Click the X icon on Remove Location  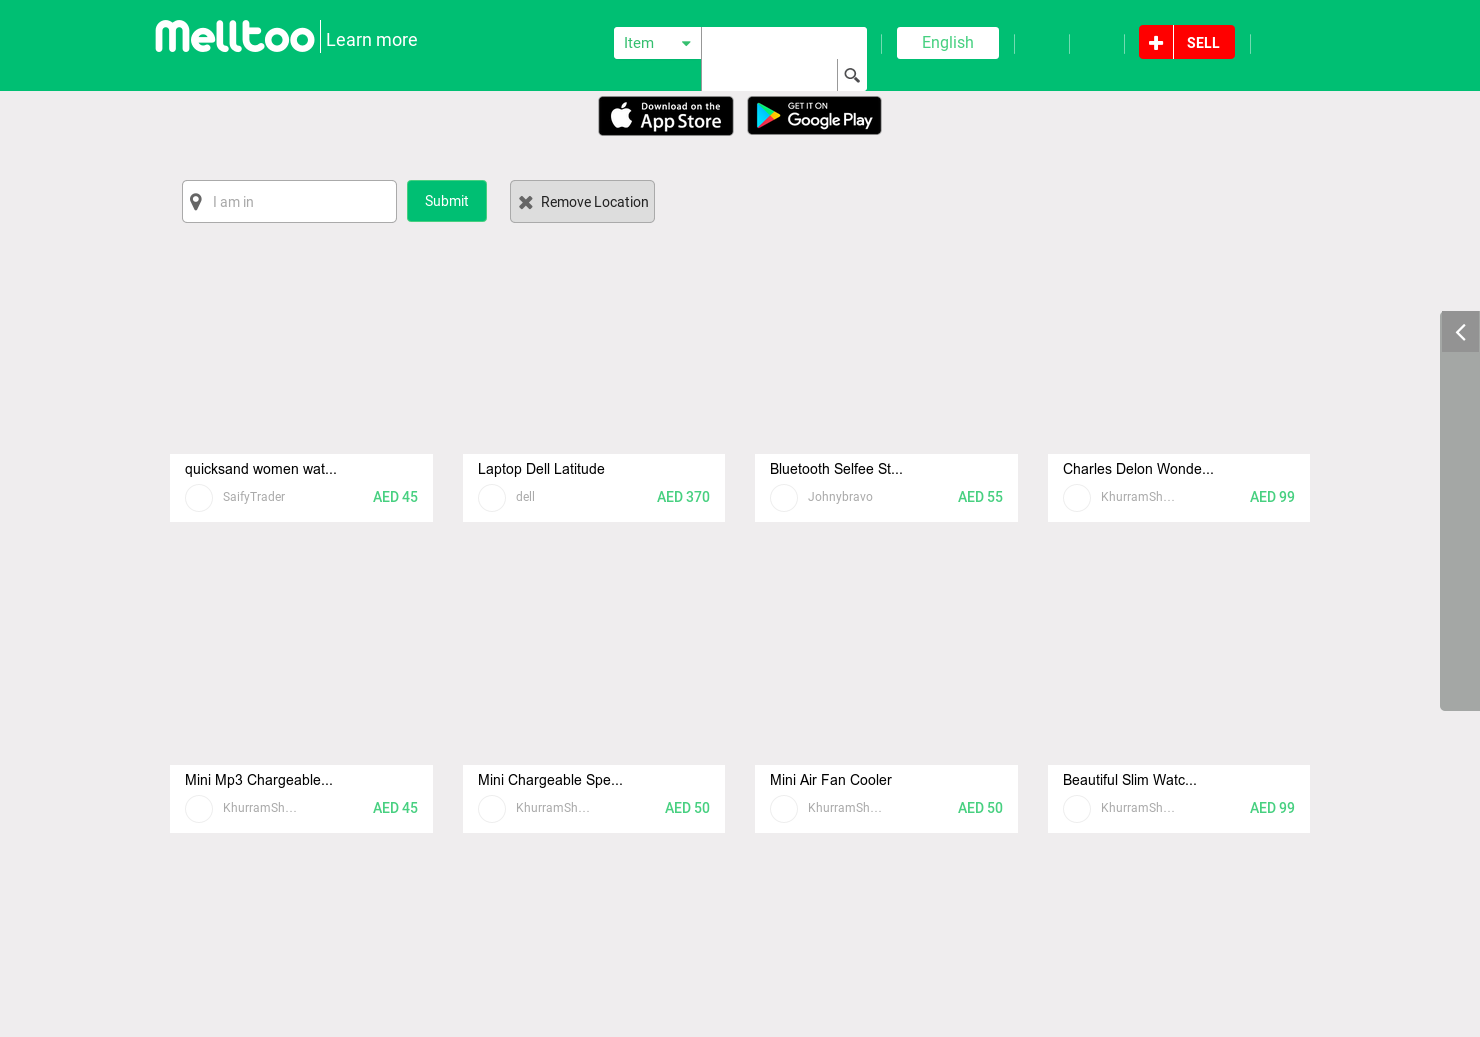pos(526,201)
